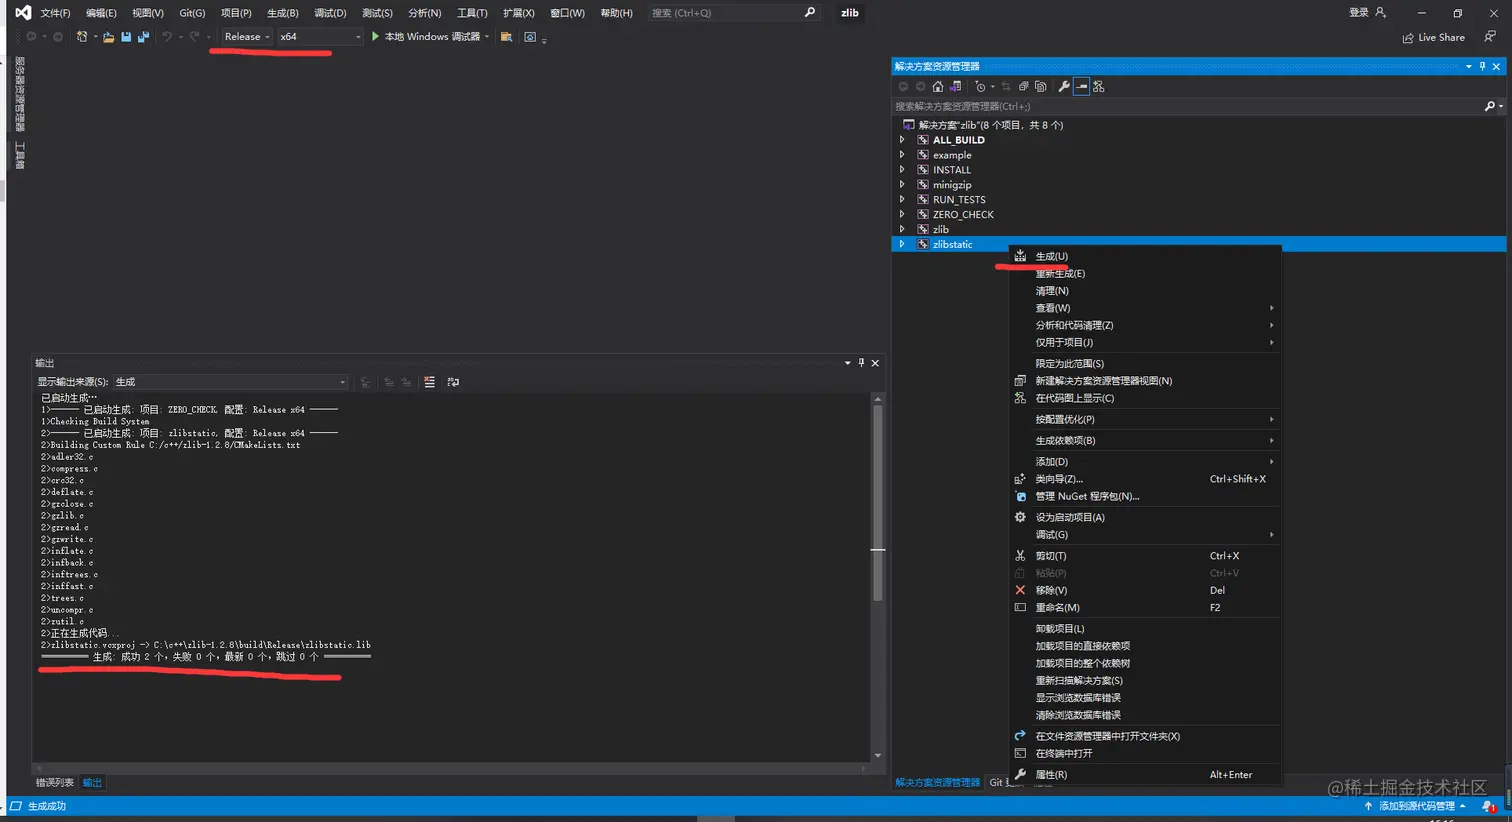Expand the minigzip project node
Viewport: 1512px width, 822px height.
tap(902, 185)
